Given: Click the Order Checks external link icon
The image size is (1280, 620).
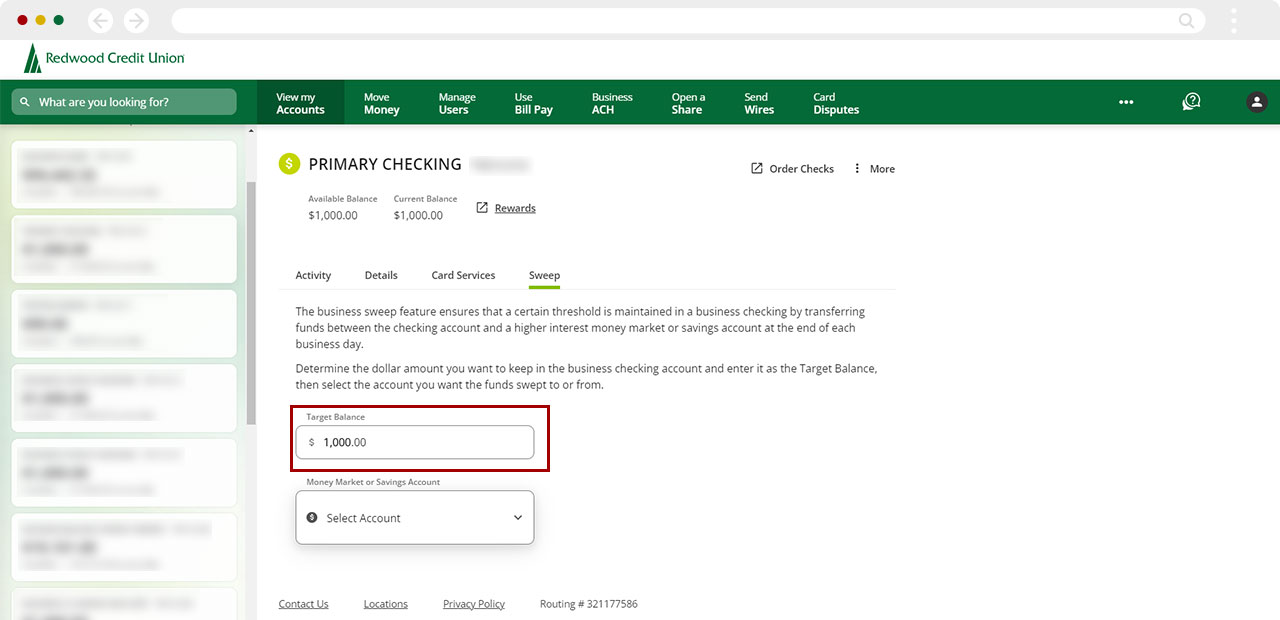Looking at the screenshot, I should click(757, 168).
